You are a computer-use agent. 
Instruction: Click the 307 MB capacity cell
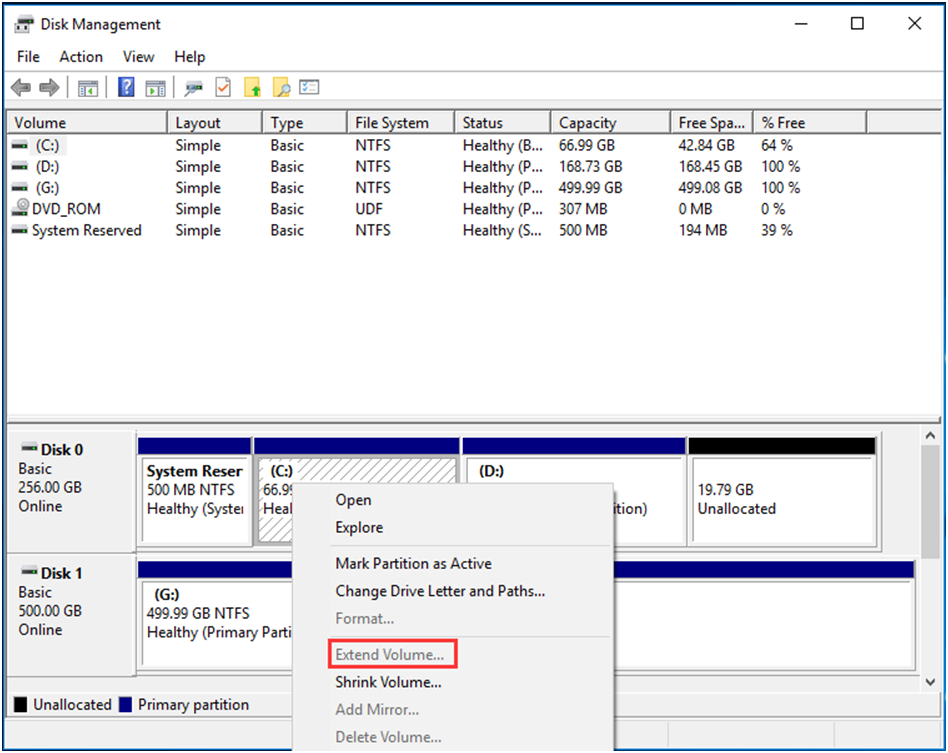pos(583,209)
